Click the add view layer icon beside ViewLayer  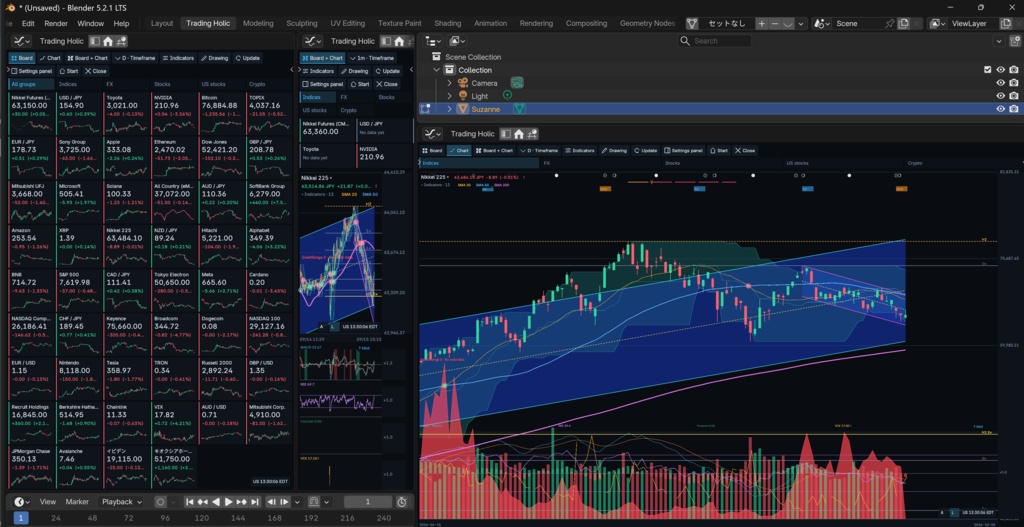click(x=1006, y=24)
